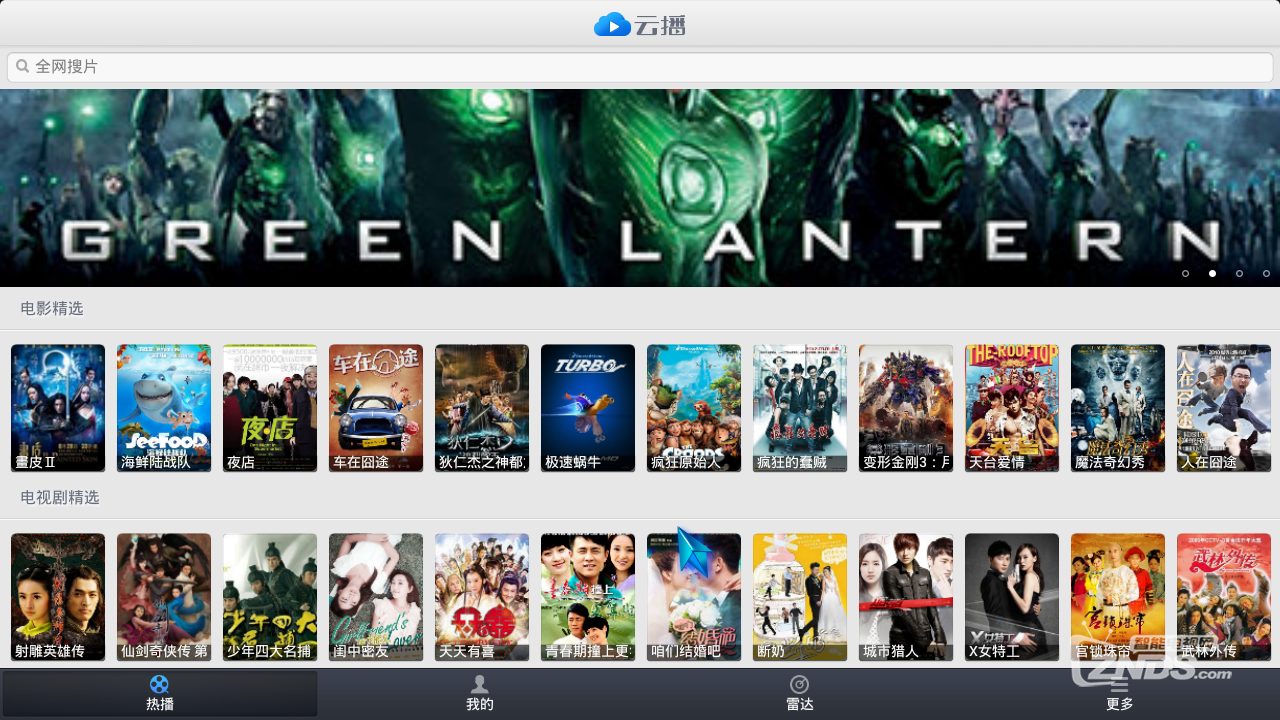Open movie 海鲜陆战队 poster
This screenshot has width=1280, height=720.
click(164, 408)
